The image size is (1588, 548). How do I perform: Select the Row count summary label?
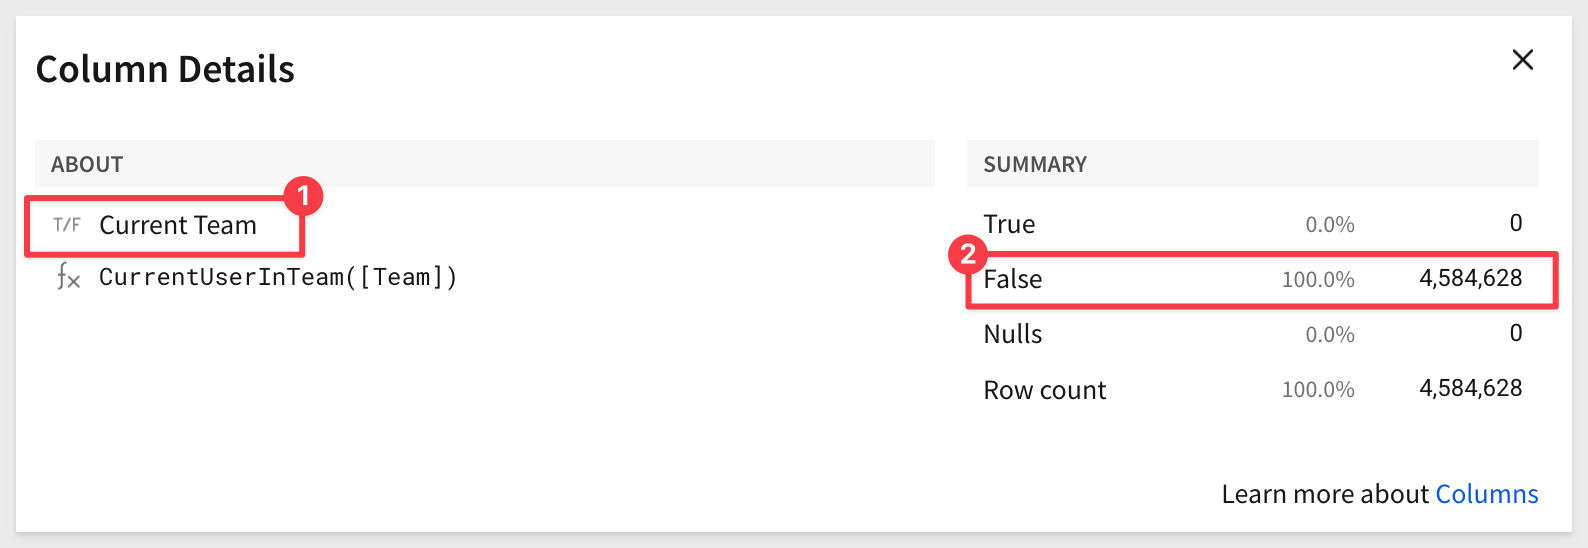(1045, 390)
